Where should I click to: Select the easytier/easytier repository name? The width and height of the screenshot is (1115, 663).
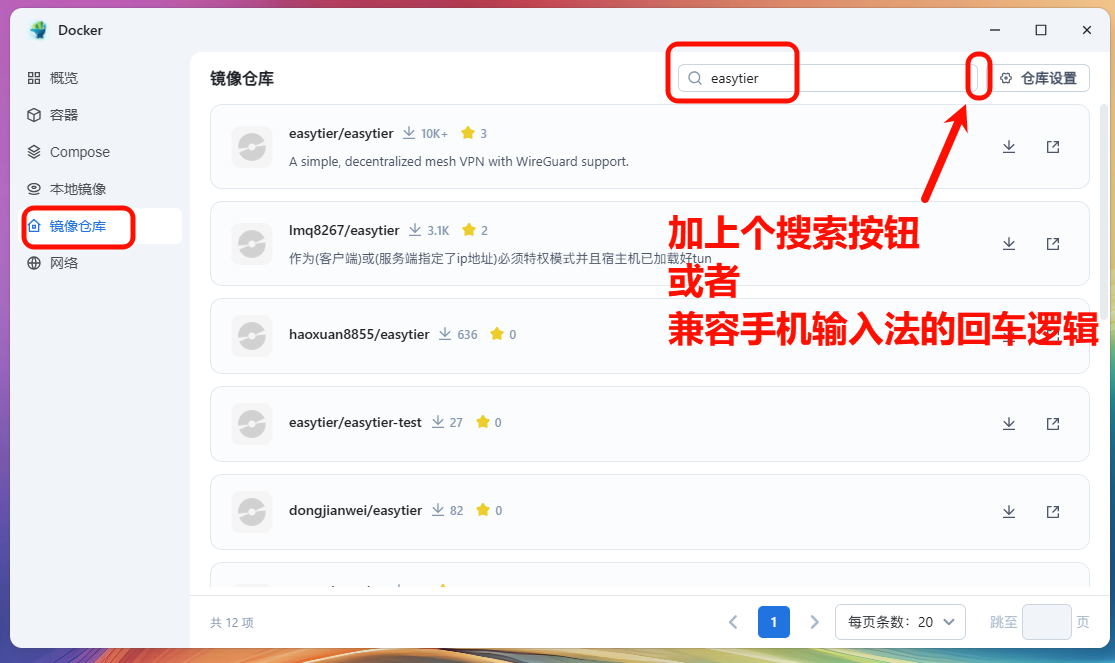pos(341,133)
